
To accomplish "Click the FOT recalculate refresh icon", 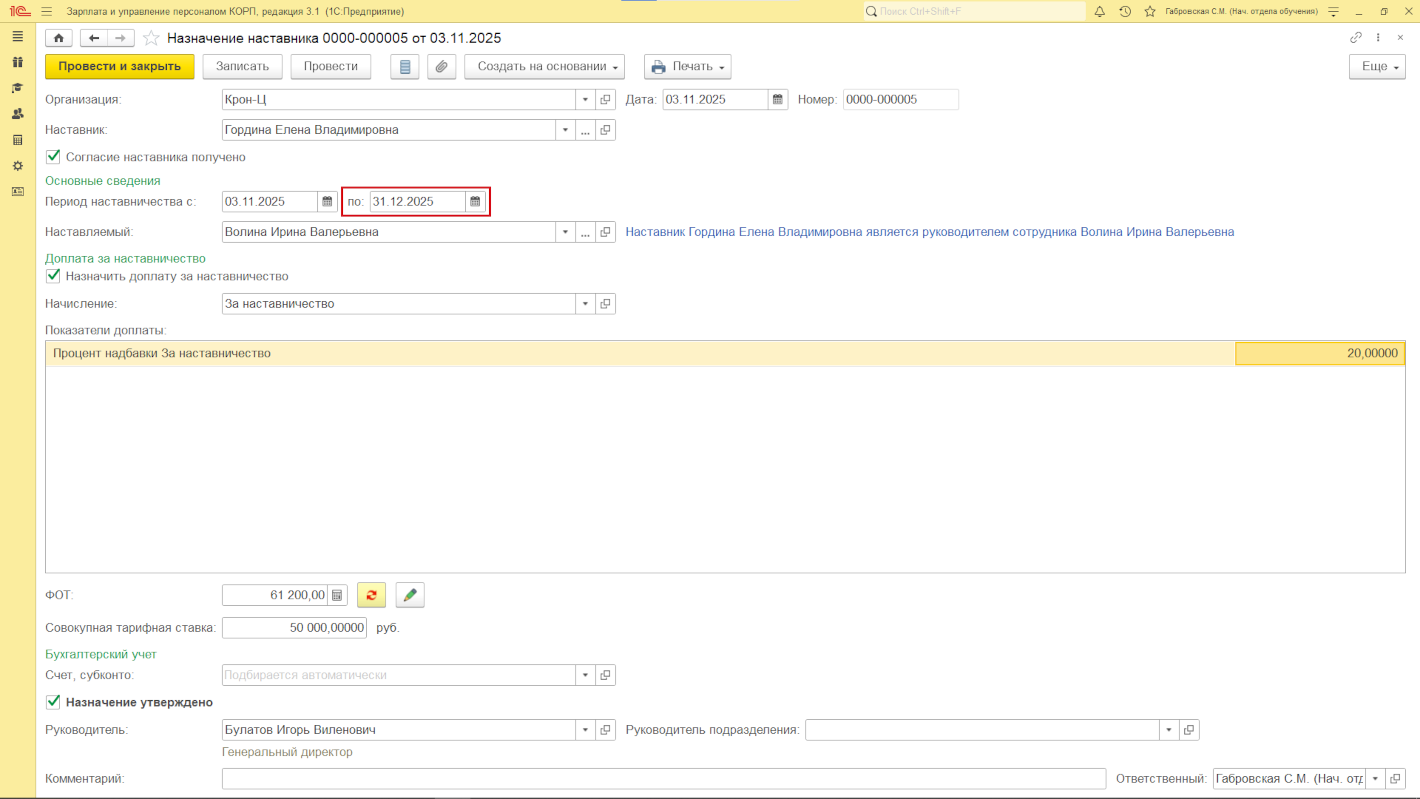I will point(371,595).
